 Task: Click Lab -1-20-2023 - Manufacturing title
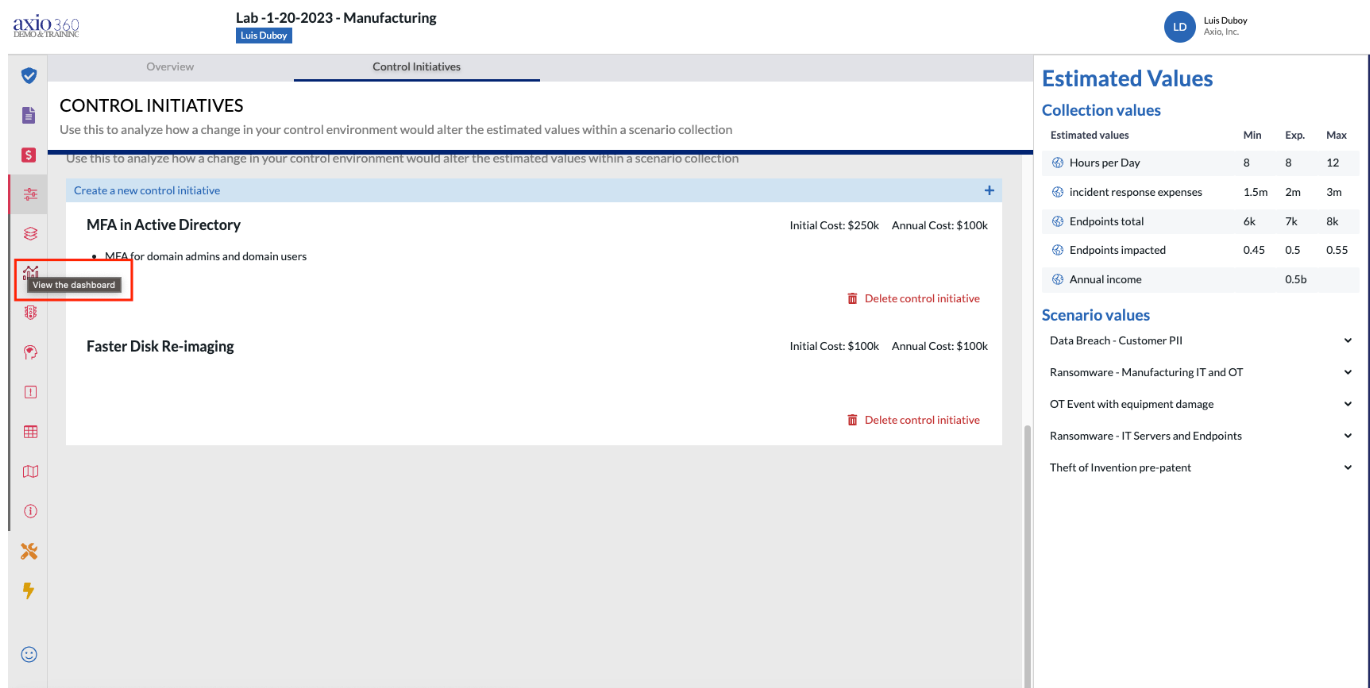[336, 17]
